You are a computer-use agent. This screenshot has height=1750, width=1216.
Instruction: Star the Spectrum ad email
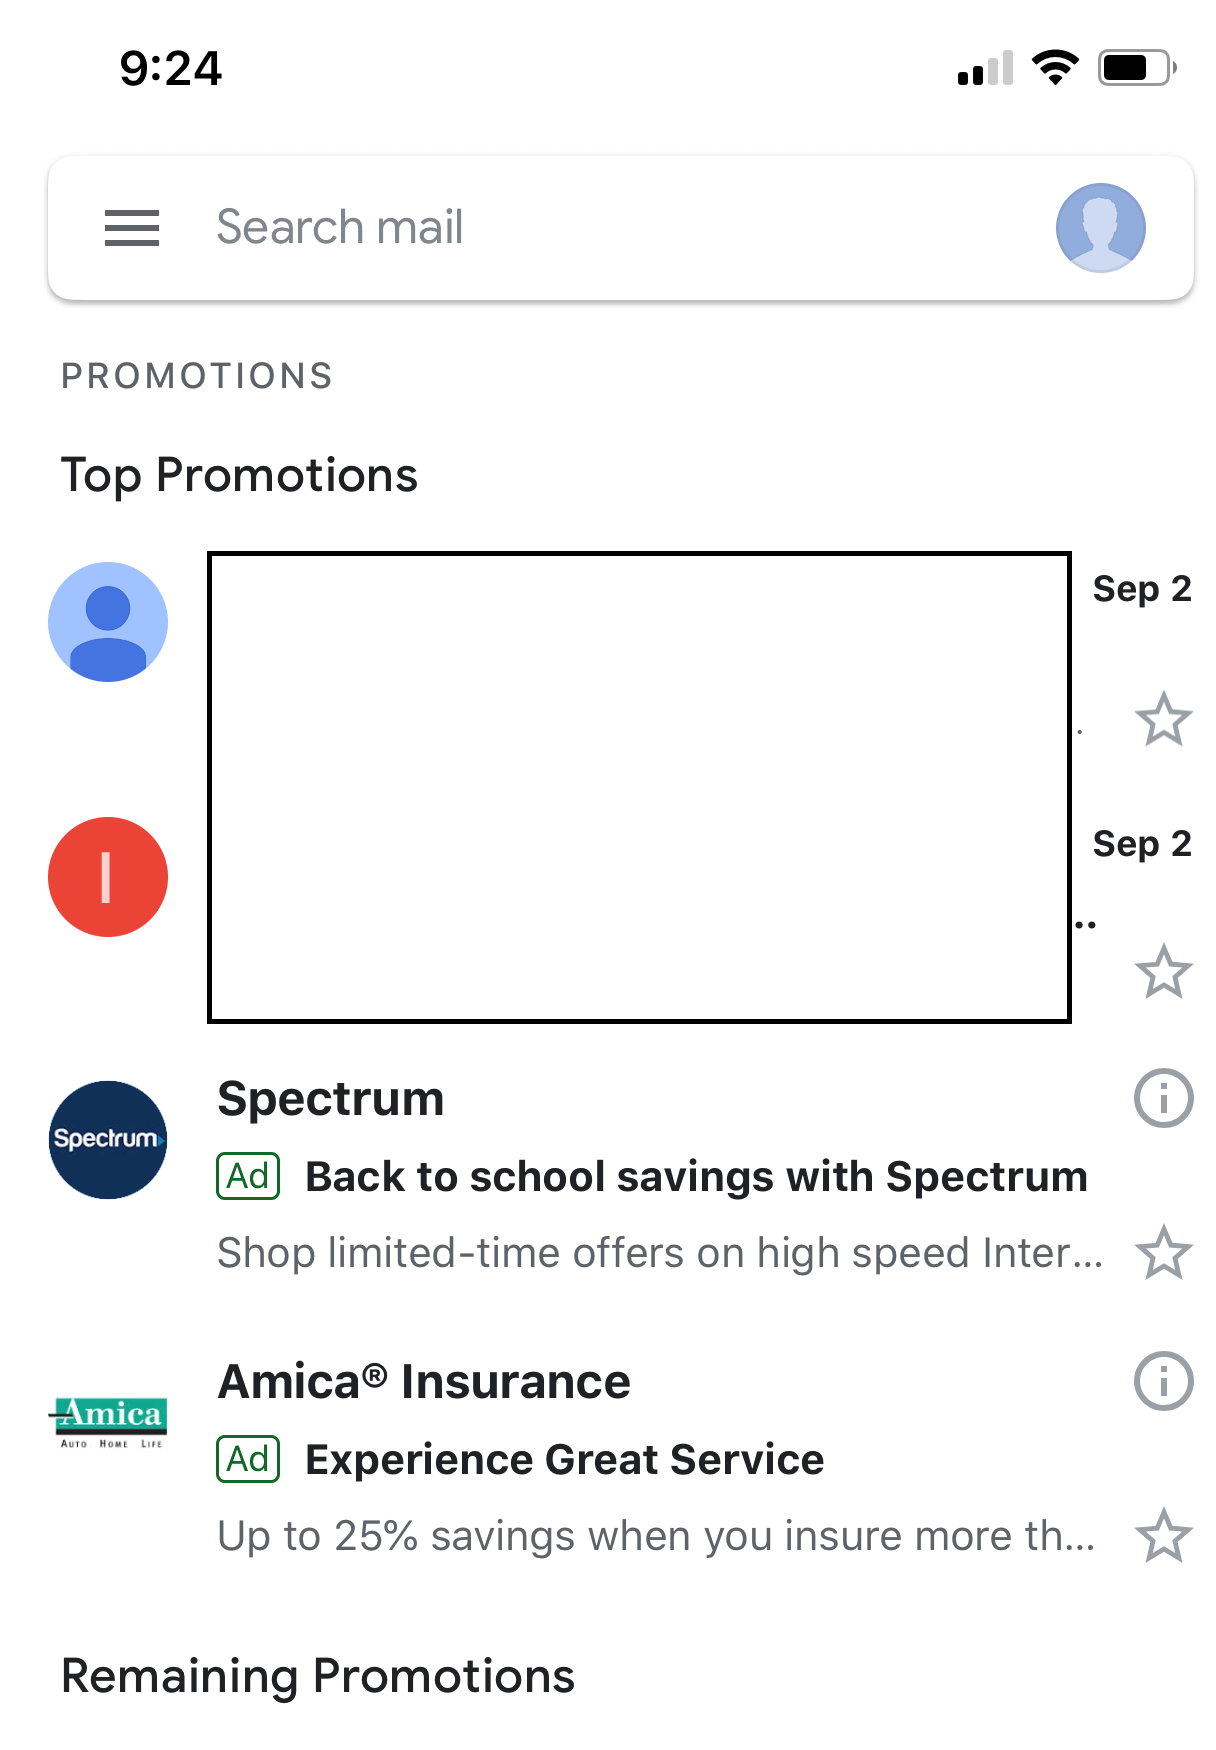[1163, 1252]
